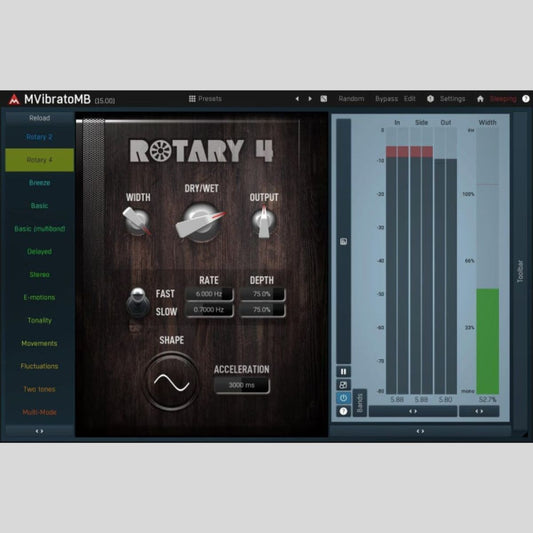Click the Edit button

tap(410, 99)
